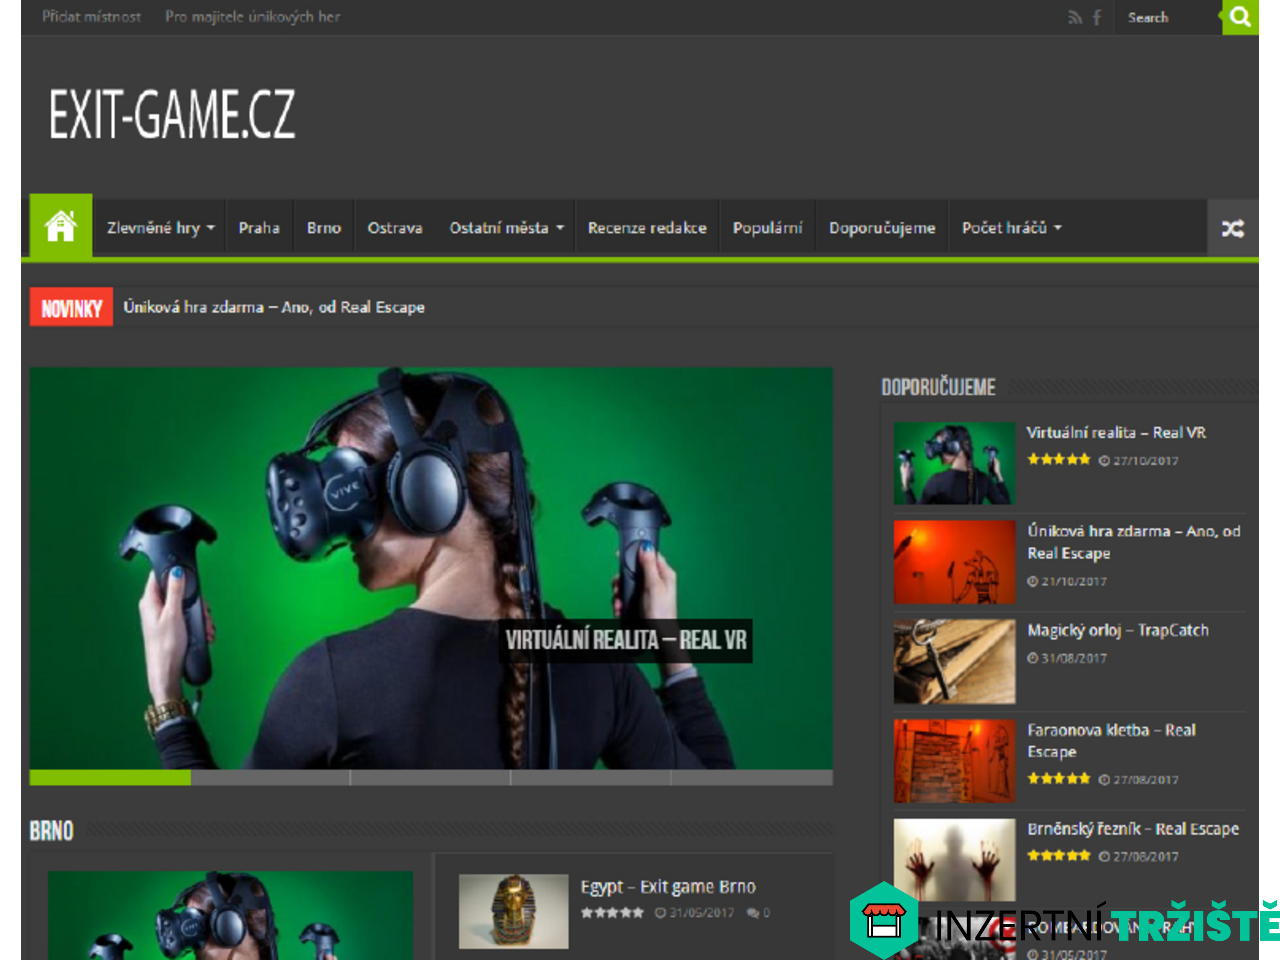The image size is (1280, 960).
Task: Select the second slider progress segment
Action: coord(270,778)
